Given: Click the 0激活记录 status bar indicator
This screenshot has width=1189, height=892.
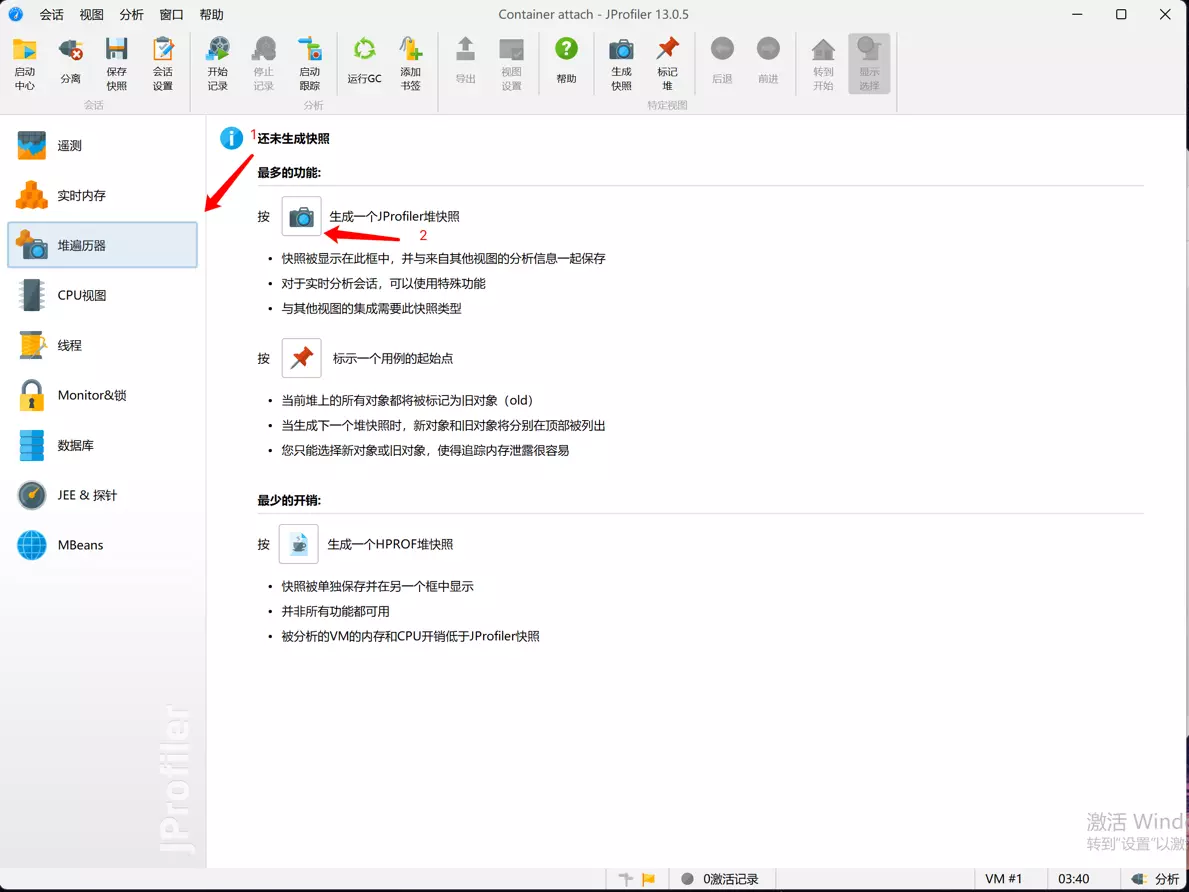Looking at the screenshot, I should [x=720, y=879].
